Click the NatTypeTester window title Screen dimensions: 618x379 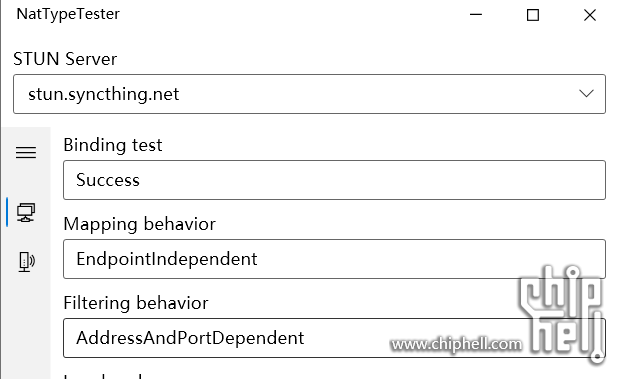pos(68,14)
